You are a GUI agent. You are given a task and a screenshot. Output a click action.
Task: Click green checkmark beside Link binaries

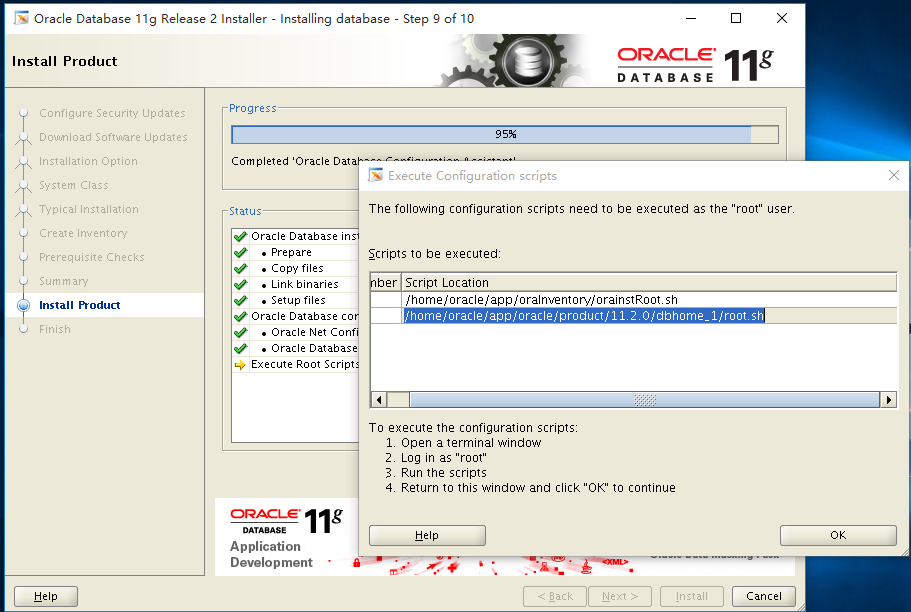pos(241,285)
